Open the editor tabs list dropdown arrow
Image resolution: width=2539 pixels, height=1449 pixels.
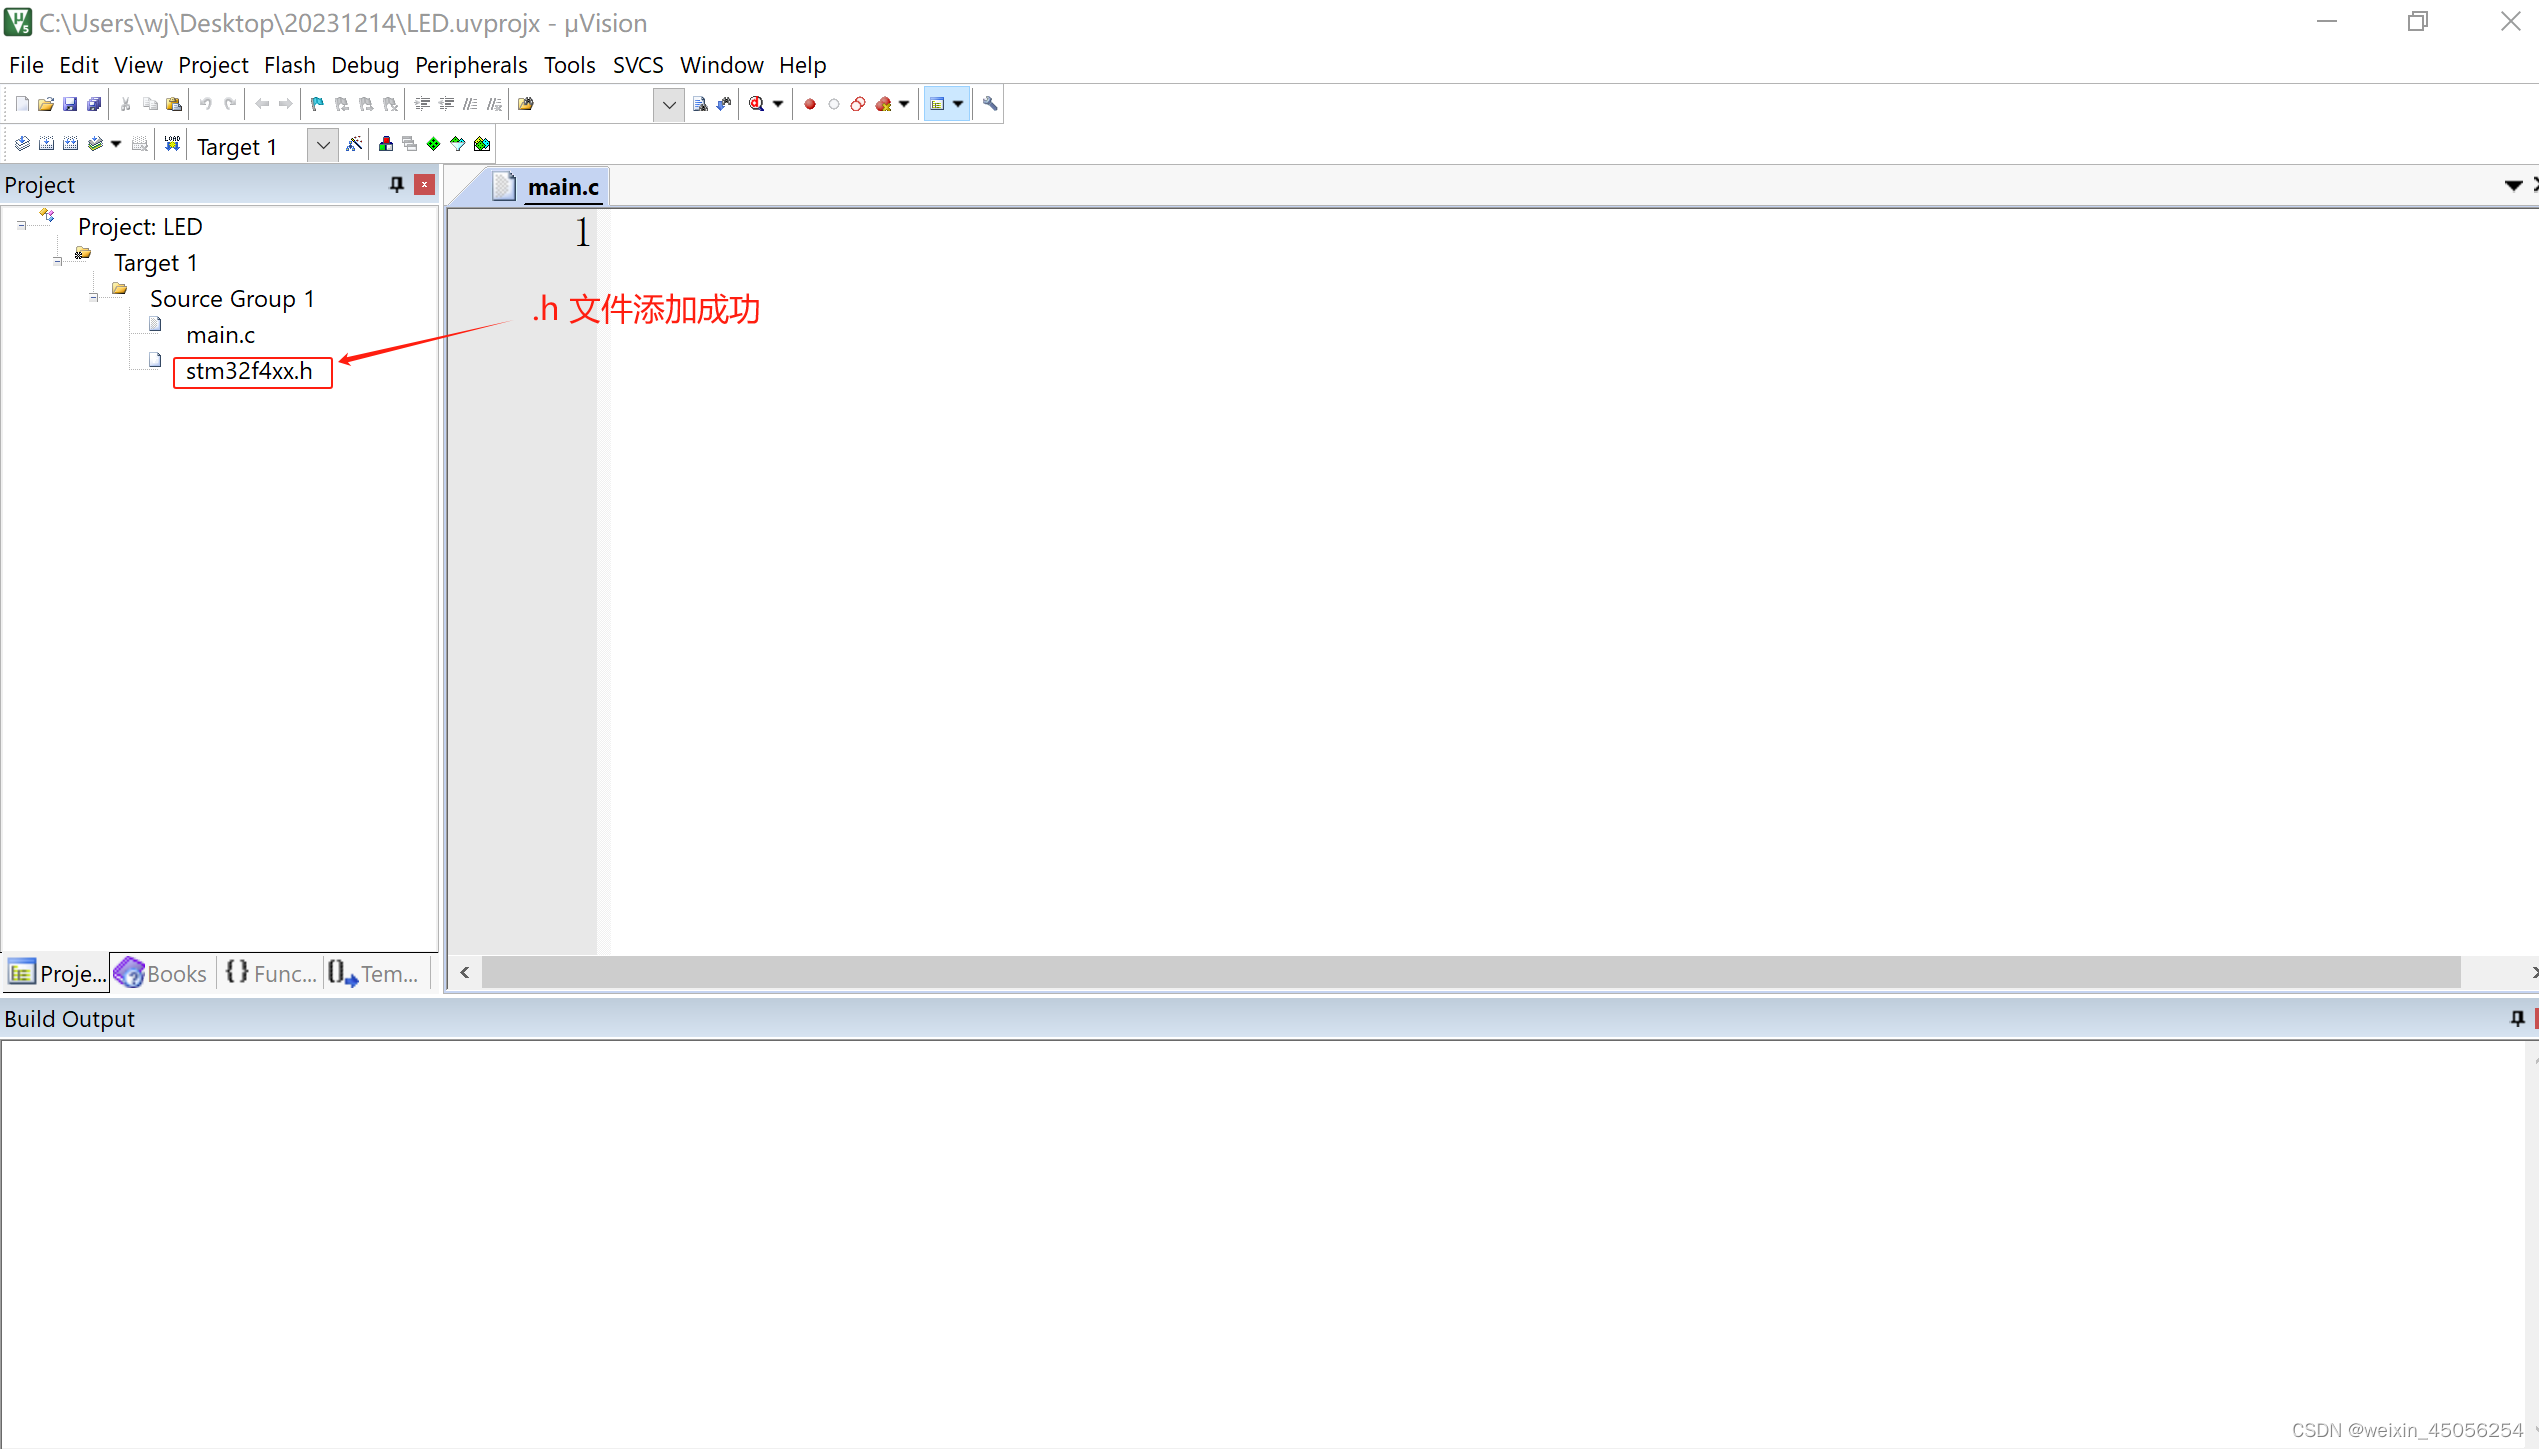pos(2513,185)
